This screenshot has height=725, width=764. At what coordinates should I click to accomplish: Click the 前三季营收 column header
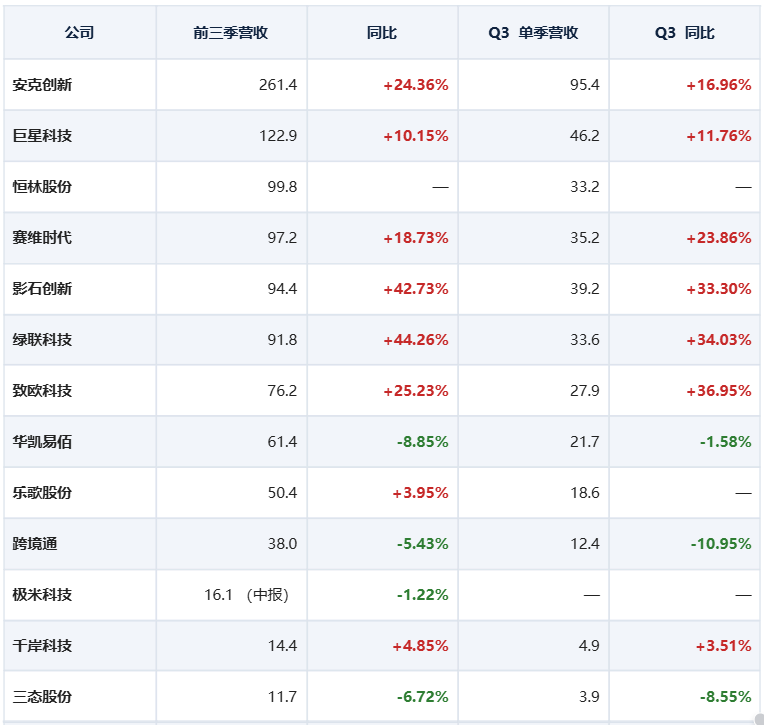(231, 33)
